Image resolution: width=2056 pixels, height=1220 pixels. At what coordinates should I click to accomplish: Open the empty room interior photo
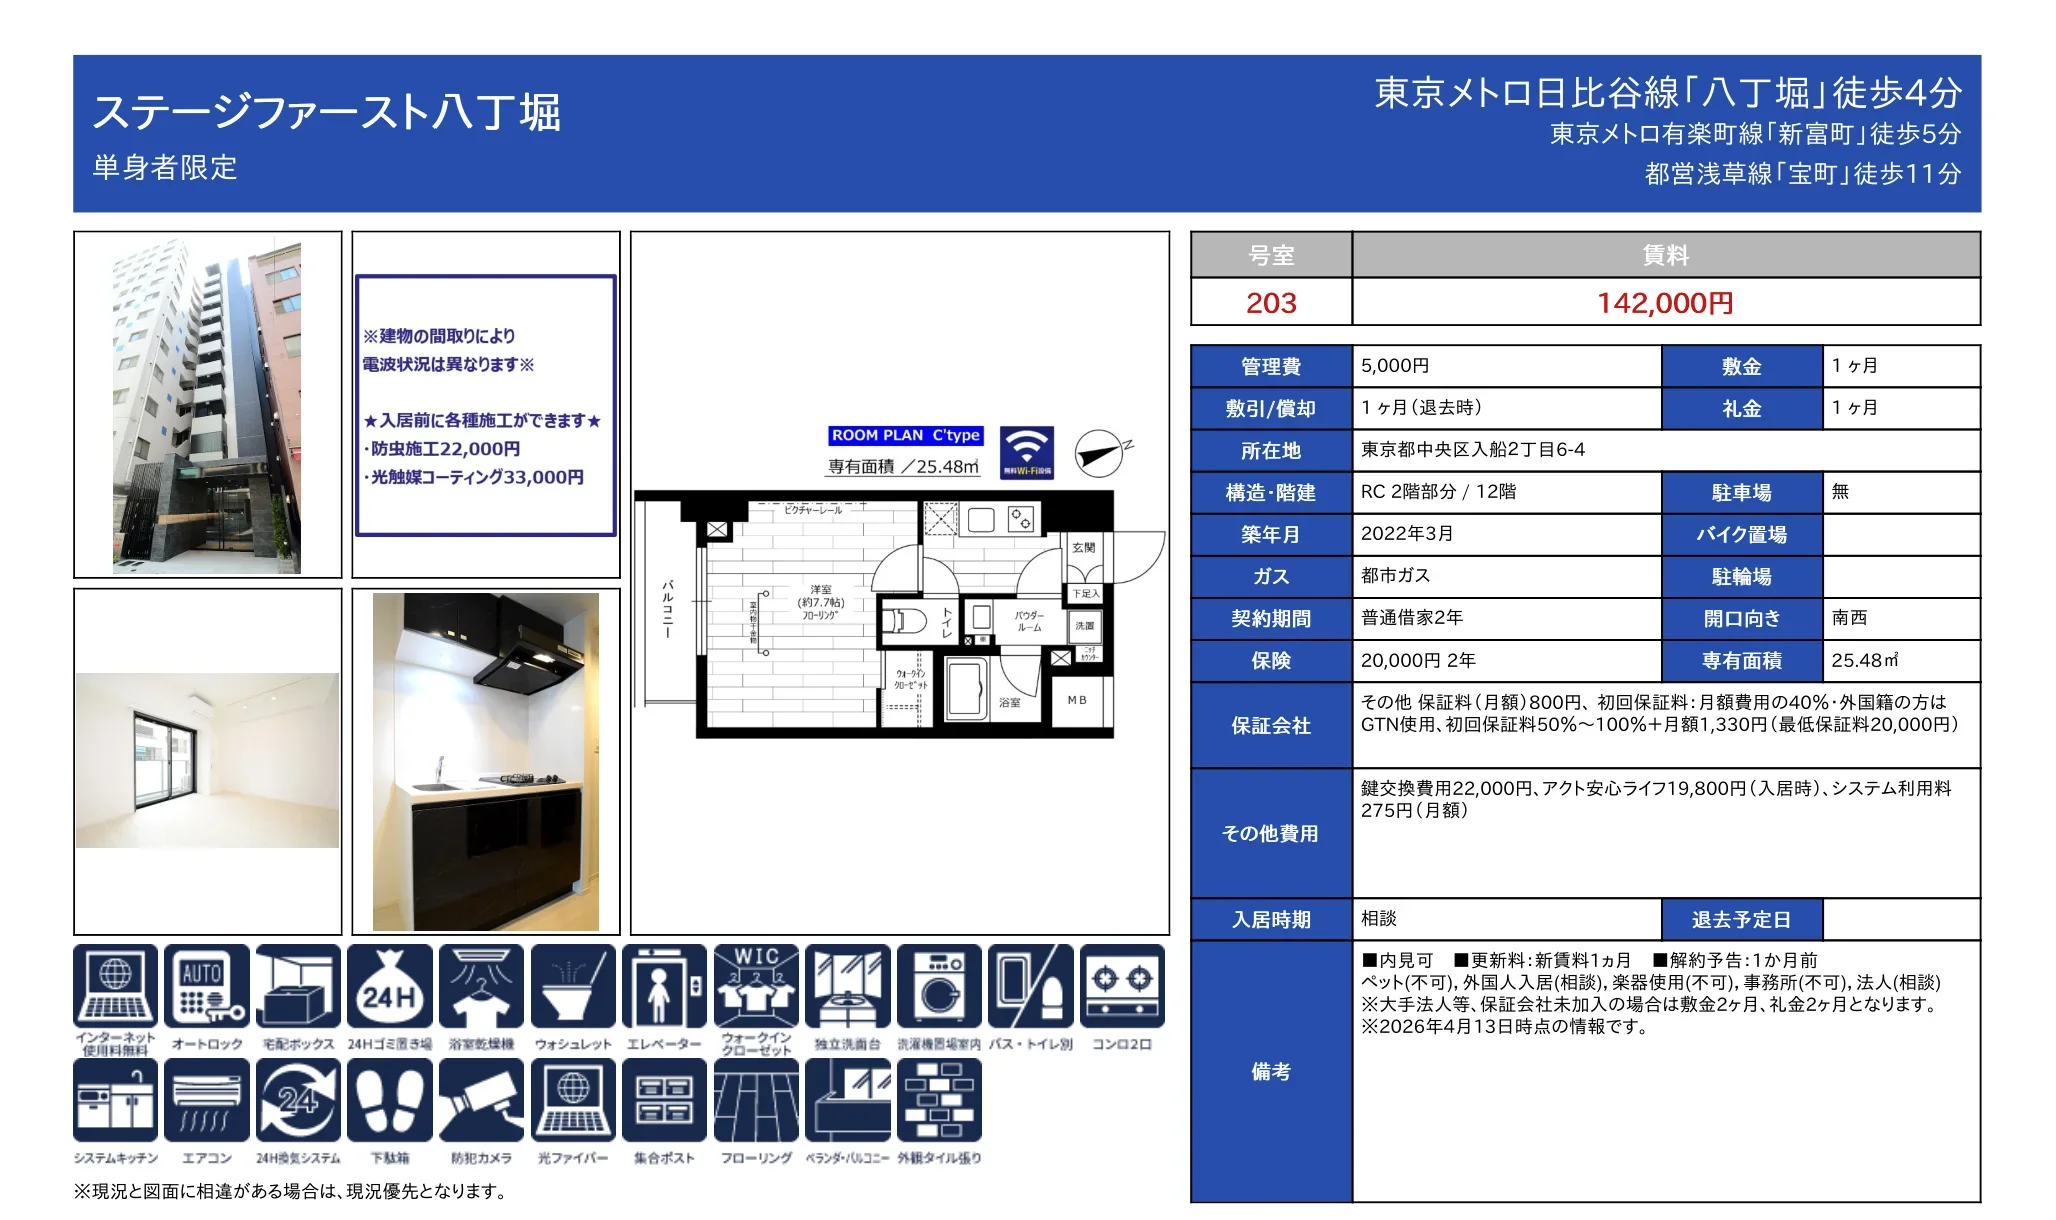pyautogui.click(x=207, y=760)
